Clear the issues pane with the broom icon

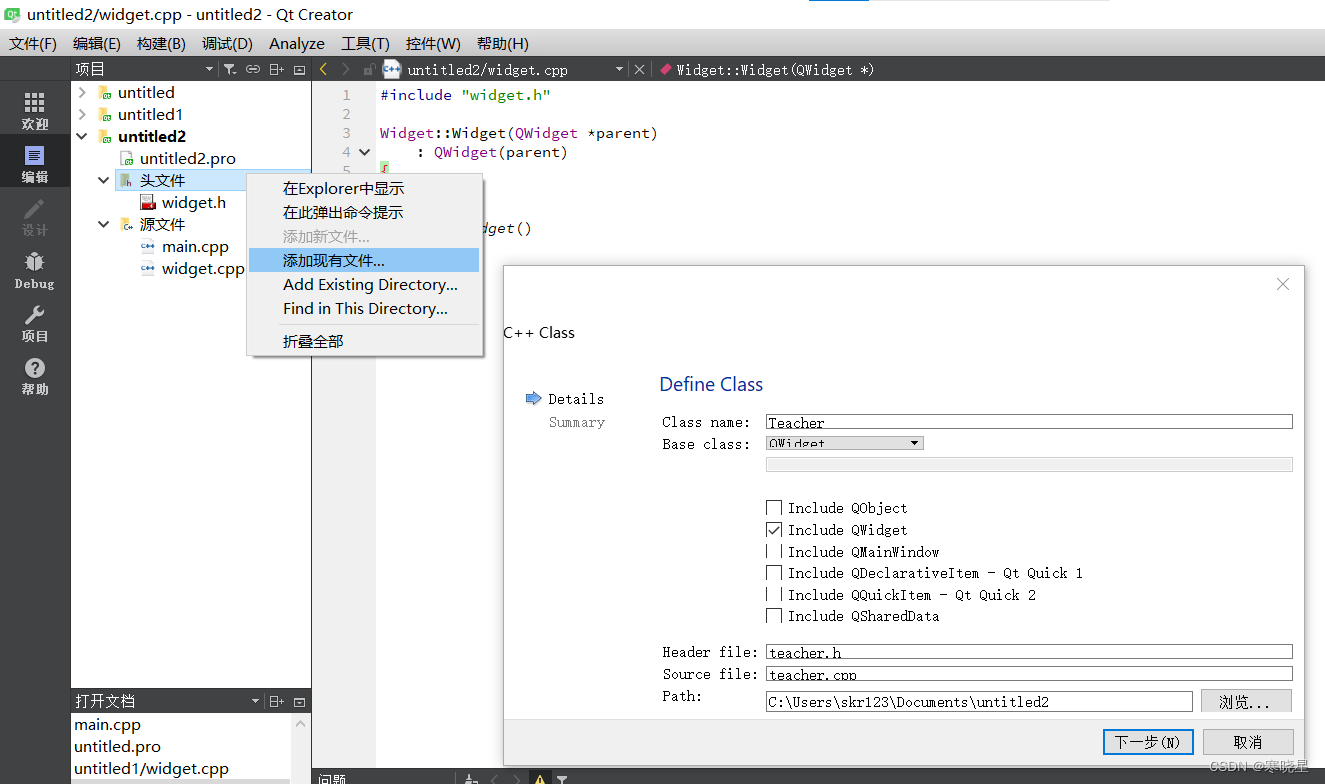tap(471, 778)
